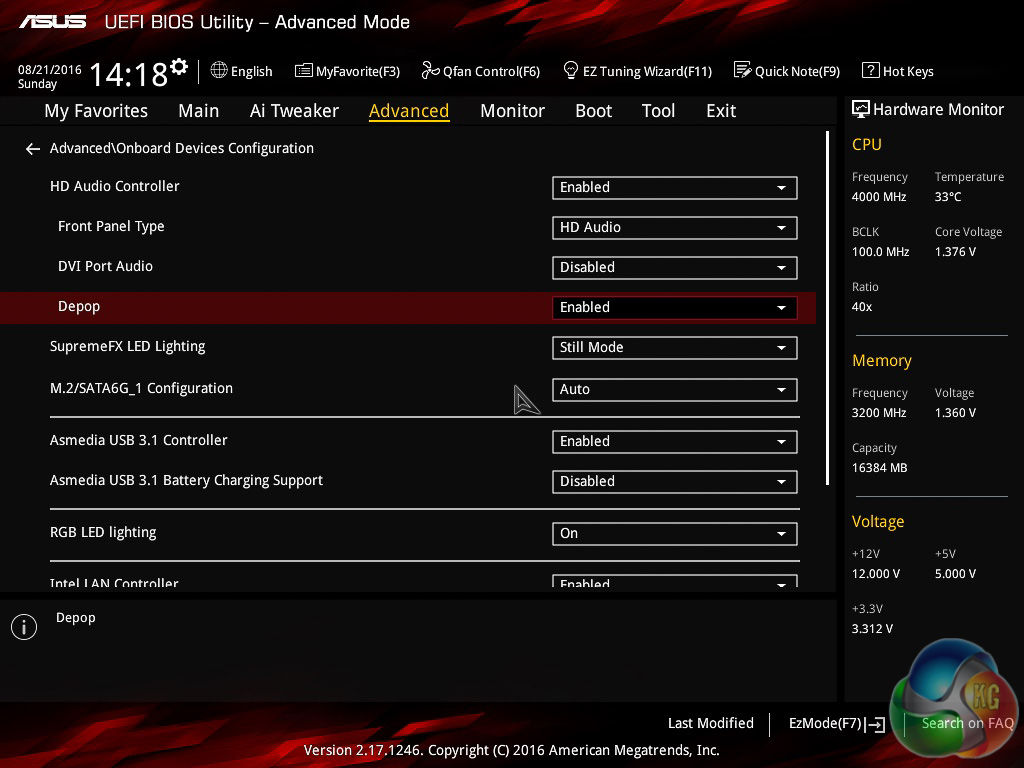
Task: Click the back arrow beside Onboard Devices Configuration
Action: [33, 150]
